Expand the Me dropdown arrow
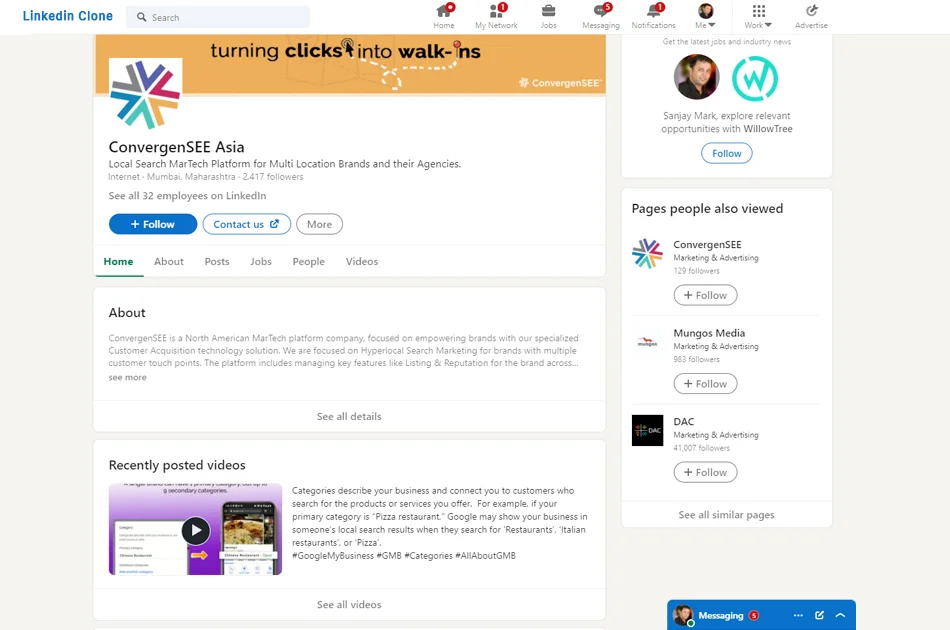950x630 pixels. coord(712,23)
